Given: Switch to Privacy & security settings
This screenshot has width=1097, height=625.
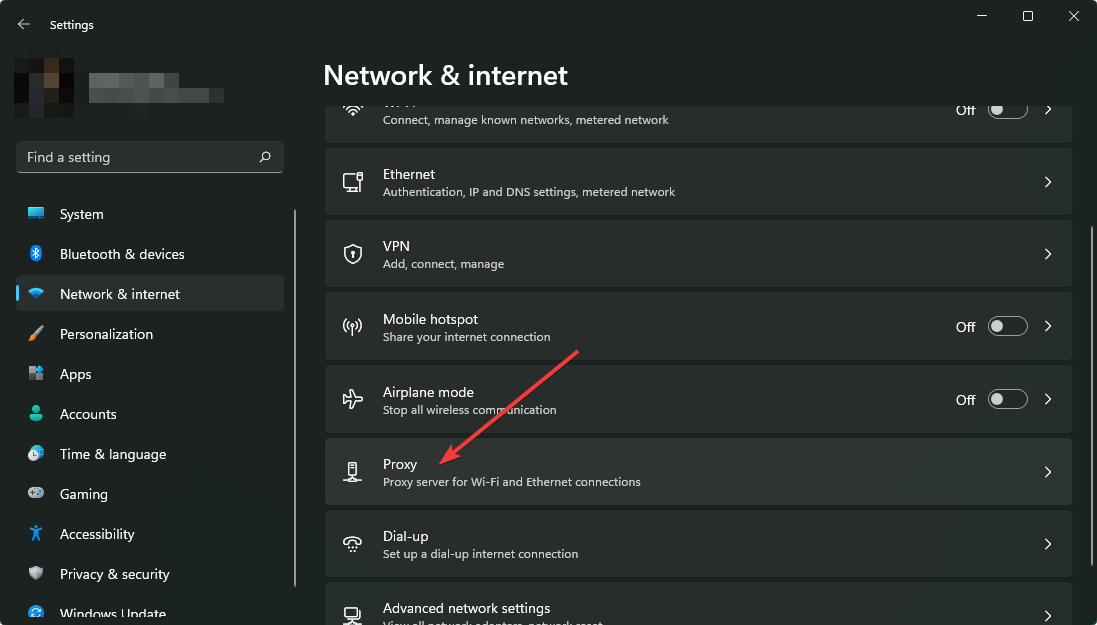Looking at the screenshot, I should 113,574.
